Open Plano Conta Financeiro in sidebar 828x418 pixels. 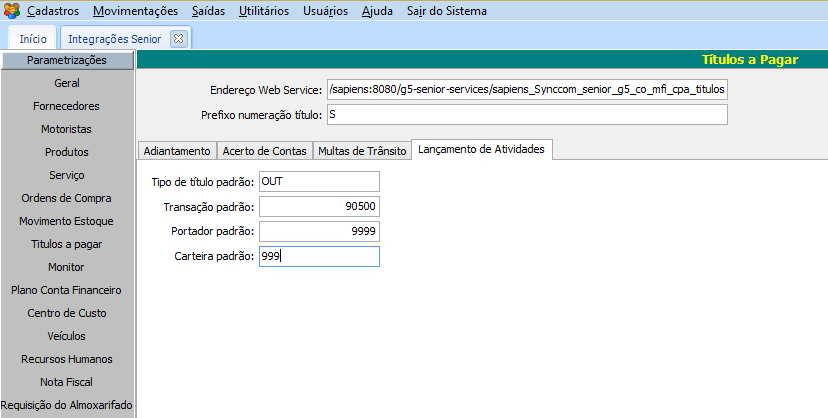(67, 290)
